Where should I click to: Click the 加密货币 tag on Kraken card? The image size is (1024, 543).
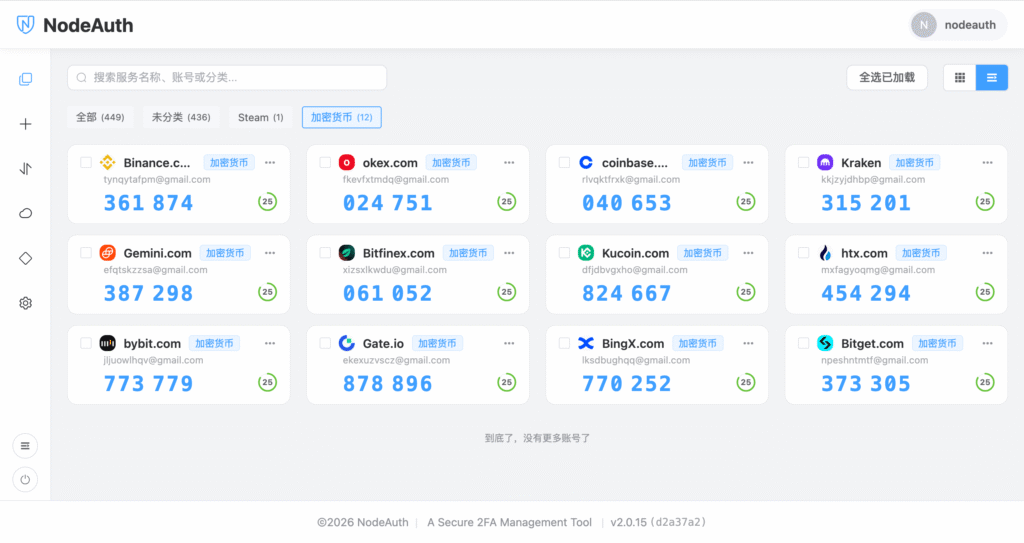tap(914, 162)
